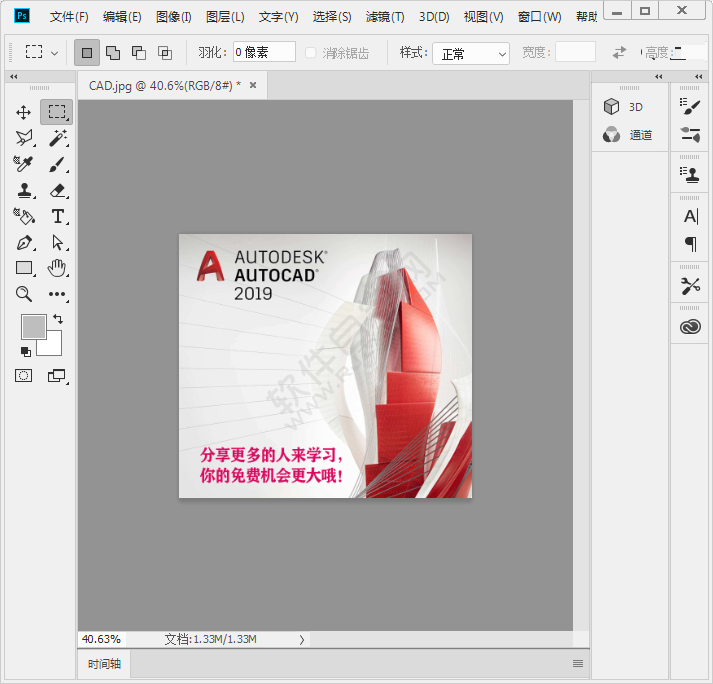Open the 通道 channels panel
Image resolution: width=713 pixels, height=684 pixels.
(x=630, y=135)
